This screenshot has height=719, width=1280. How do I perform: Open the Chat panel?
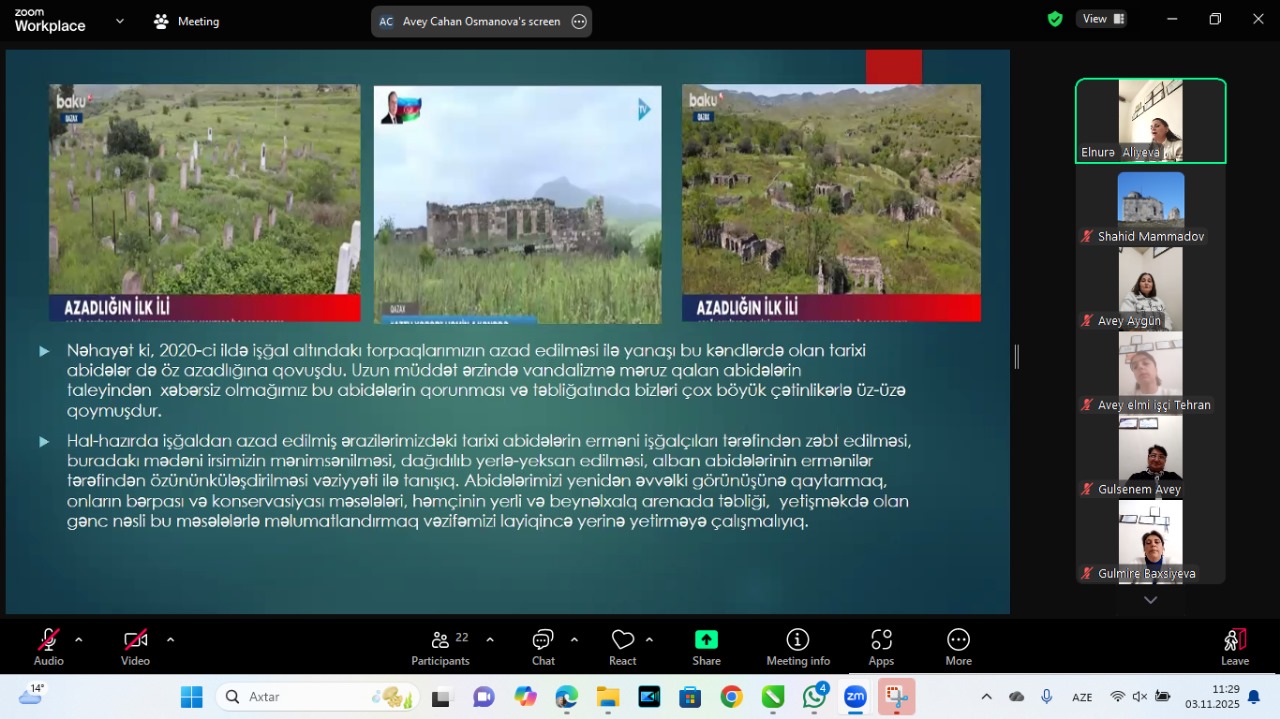[x=543, y=647]
